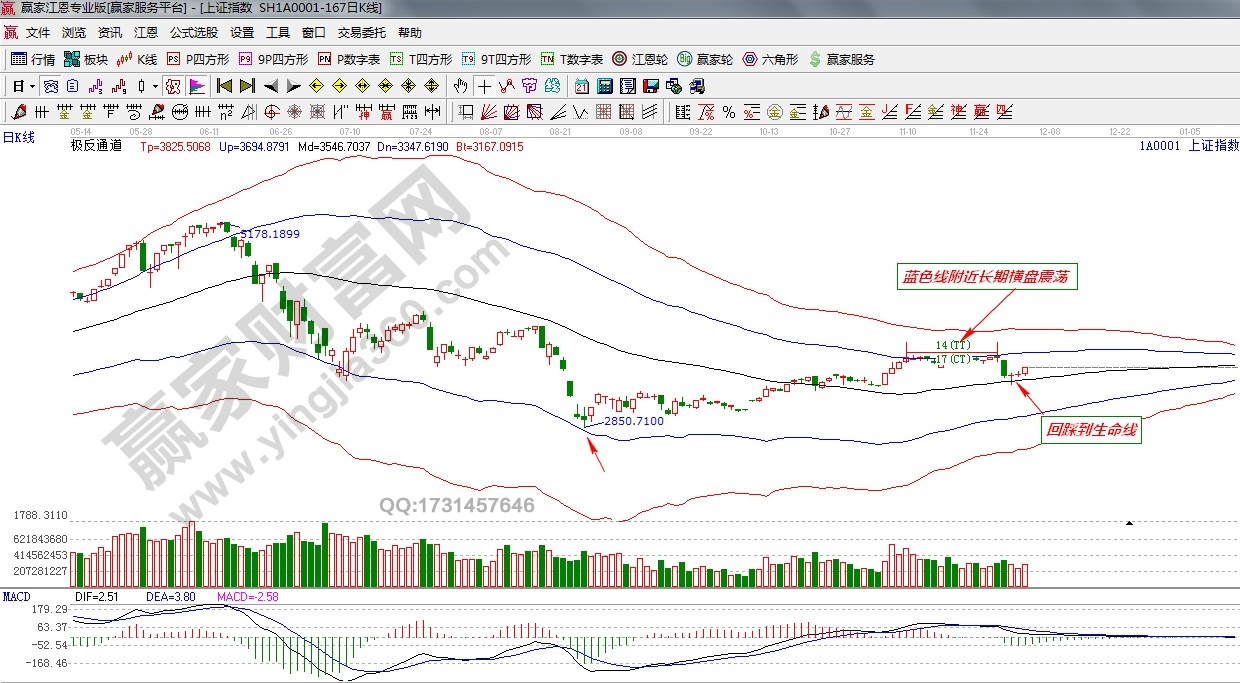The height and width of the screenshot is (683, 1240).
Task: Expand the candlestick style dropdown arrow
Action: (155, 86)
